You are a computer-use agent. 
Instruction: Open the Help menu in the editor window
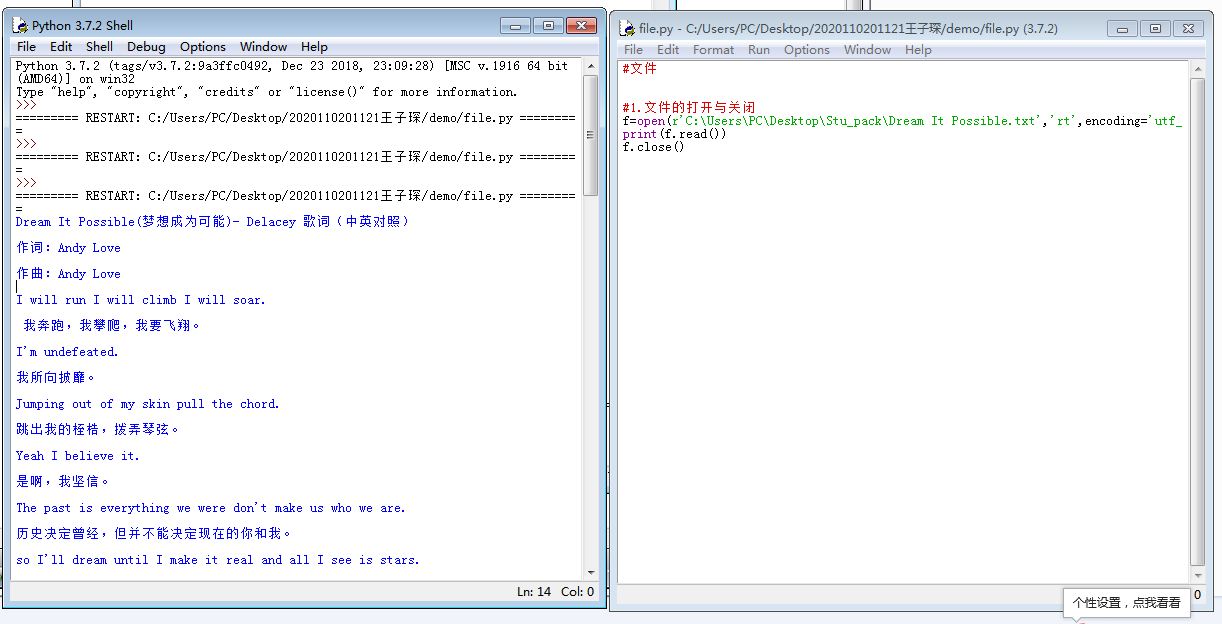click(918, 49)
